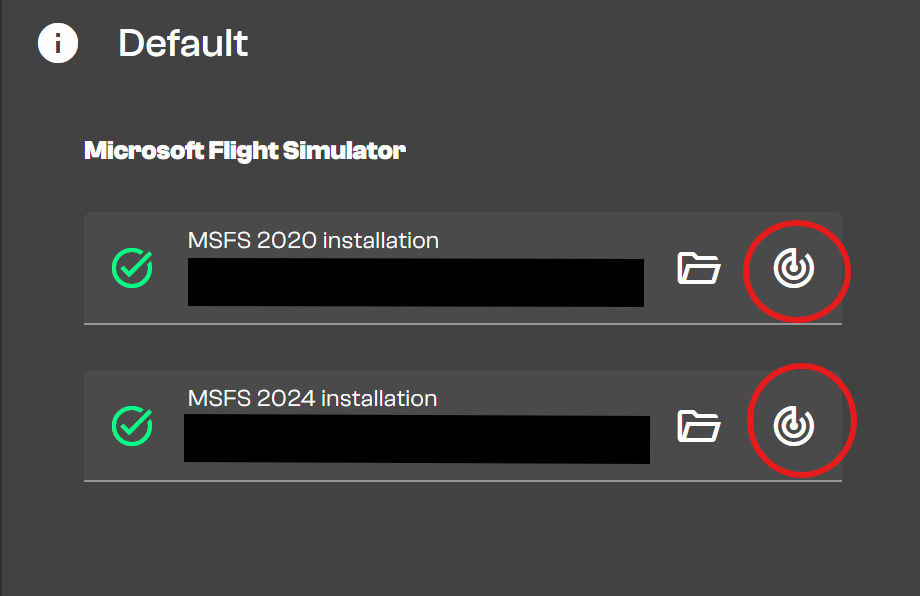Click the divider line under MSFS 2020 row

462,323
